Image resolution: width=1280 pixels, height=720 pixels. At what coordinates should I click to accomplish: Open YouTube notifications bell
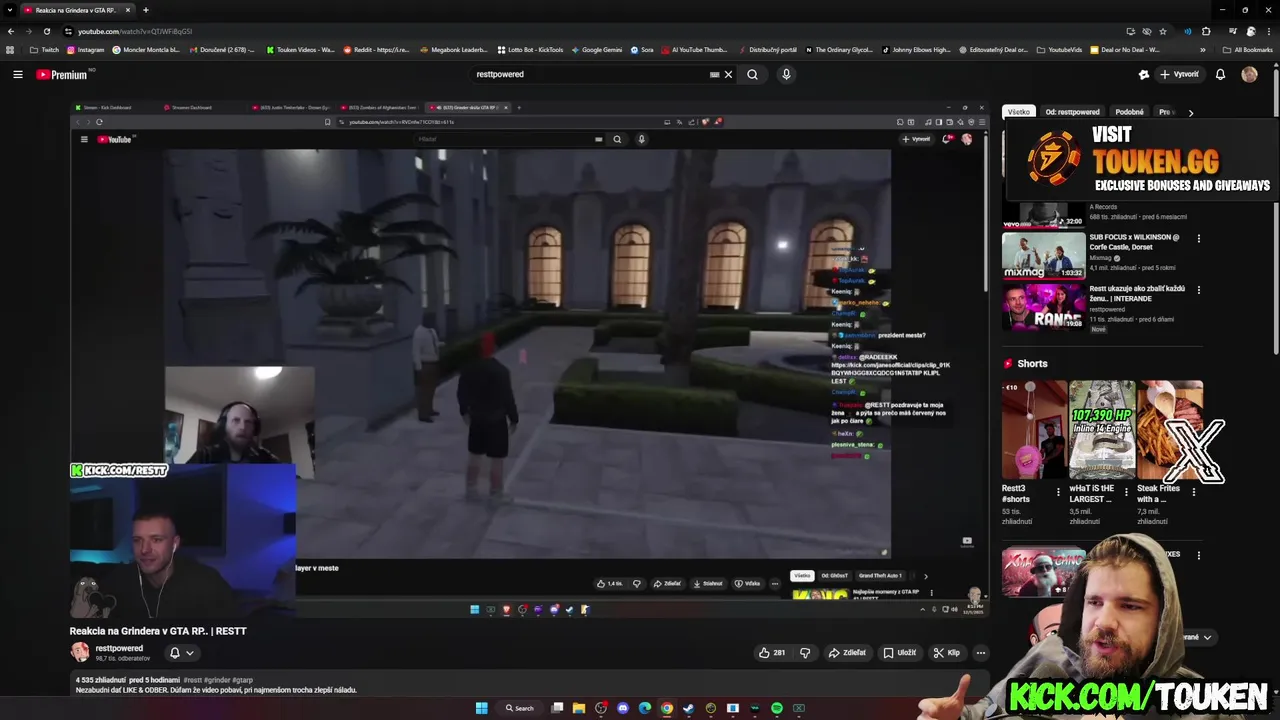pos(1220,74)
